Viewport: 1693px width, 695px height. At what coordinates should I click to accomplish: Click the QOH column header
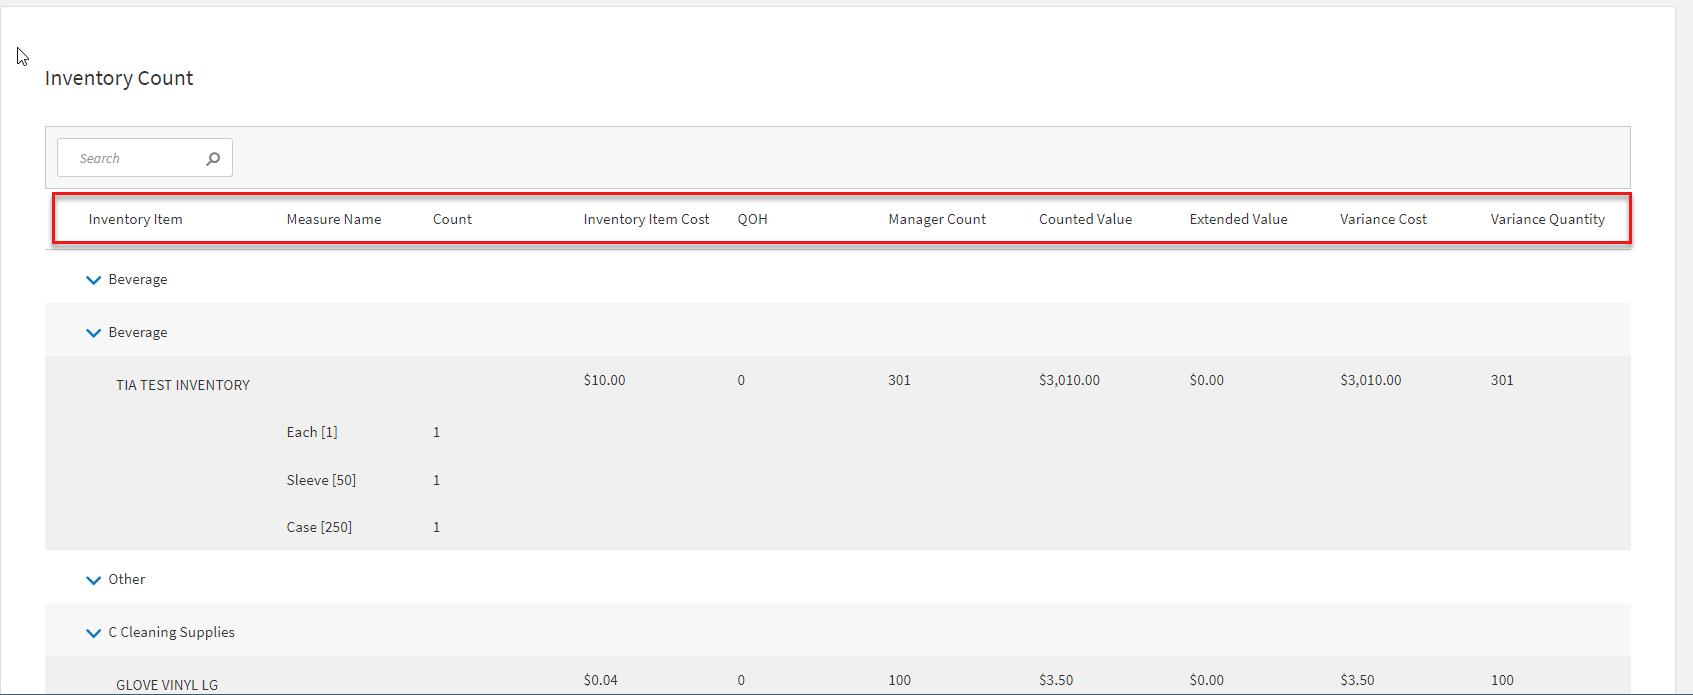pyautogui.click(x=752, y=219)
